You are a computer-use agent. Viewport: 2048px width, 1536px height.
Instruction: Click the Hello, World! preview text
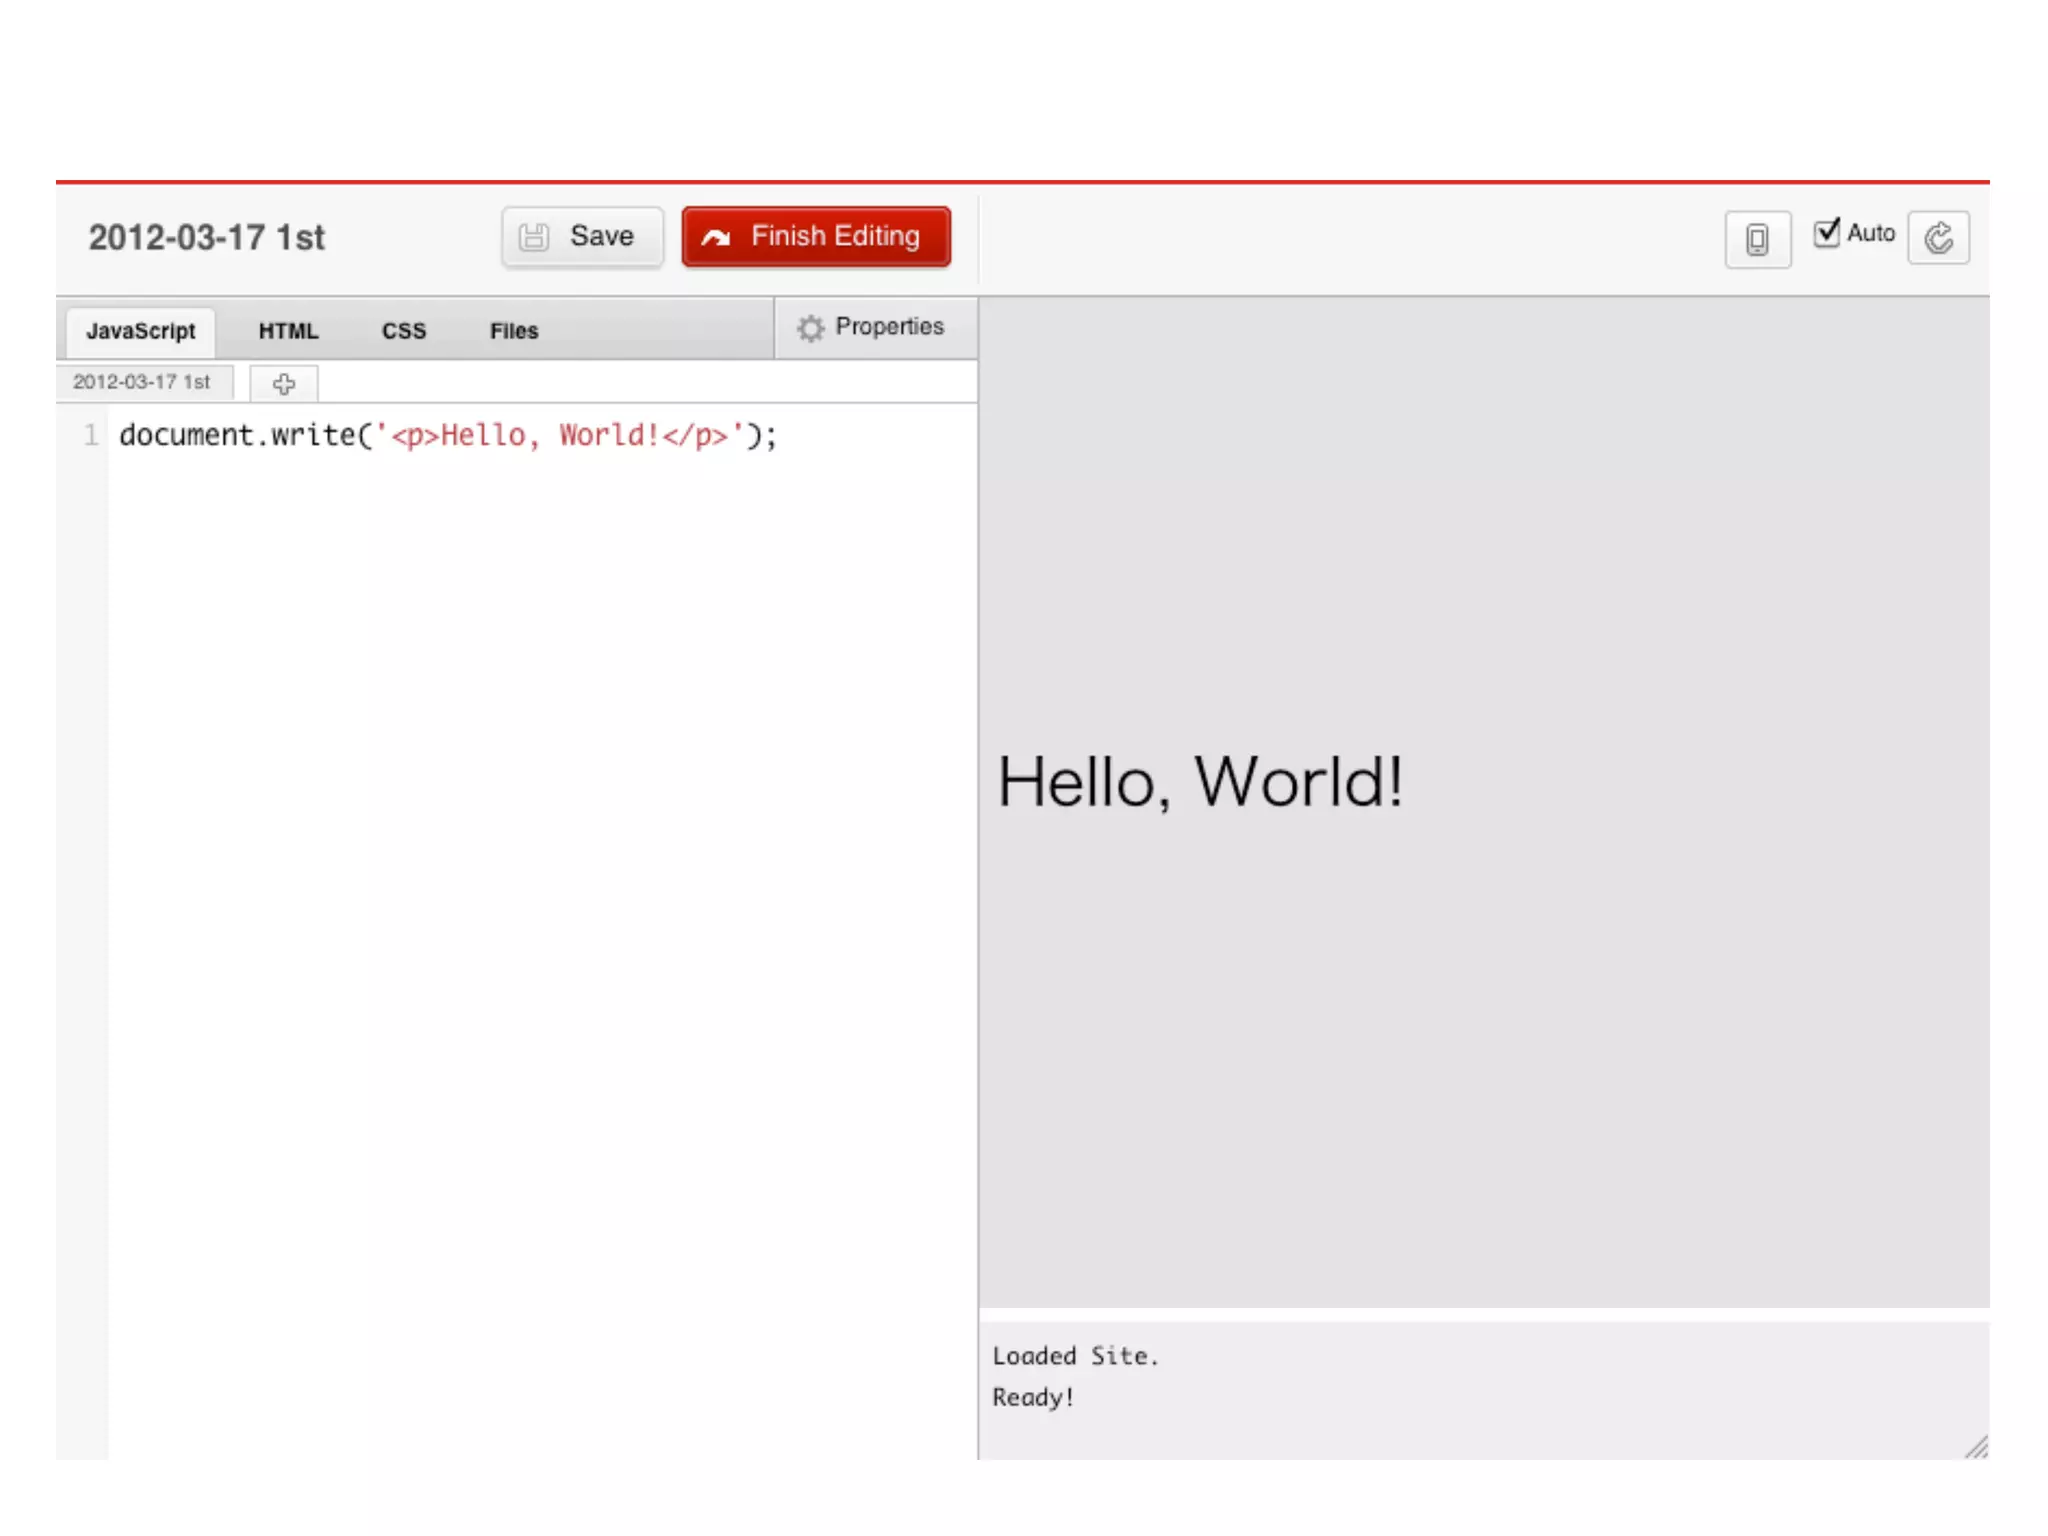[x=1199, y=781]
